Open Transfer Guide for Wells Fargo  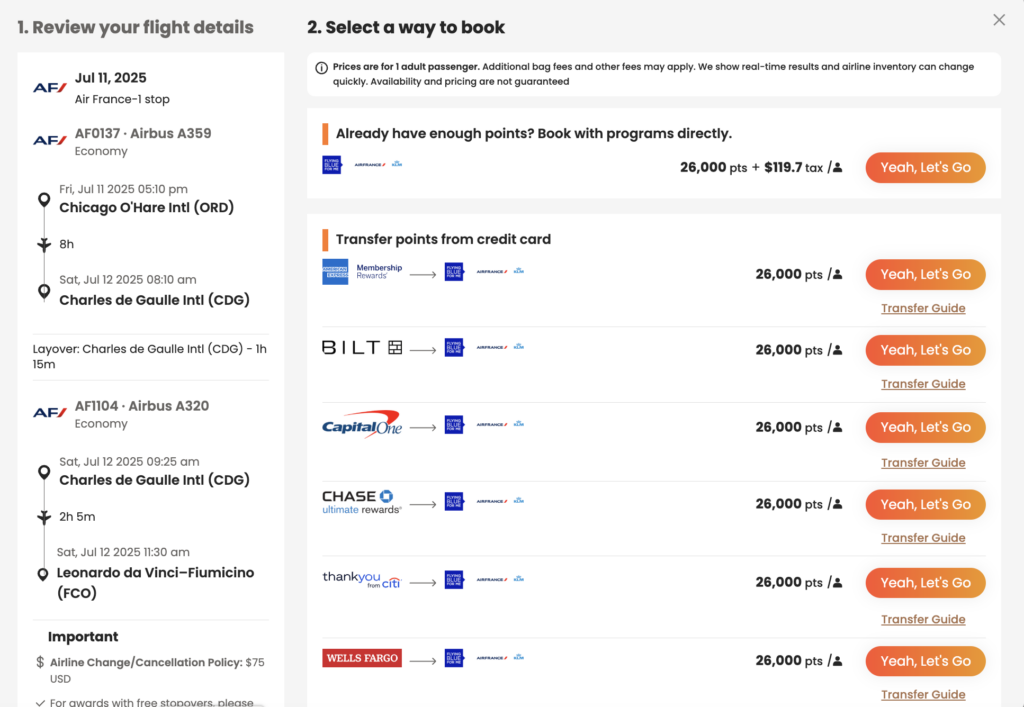[923, 695]
